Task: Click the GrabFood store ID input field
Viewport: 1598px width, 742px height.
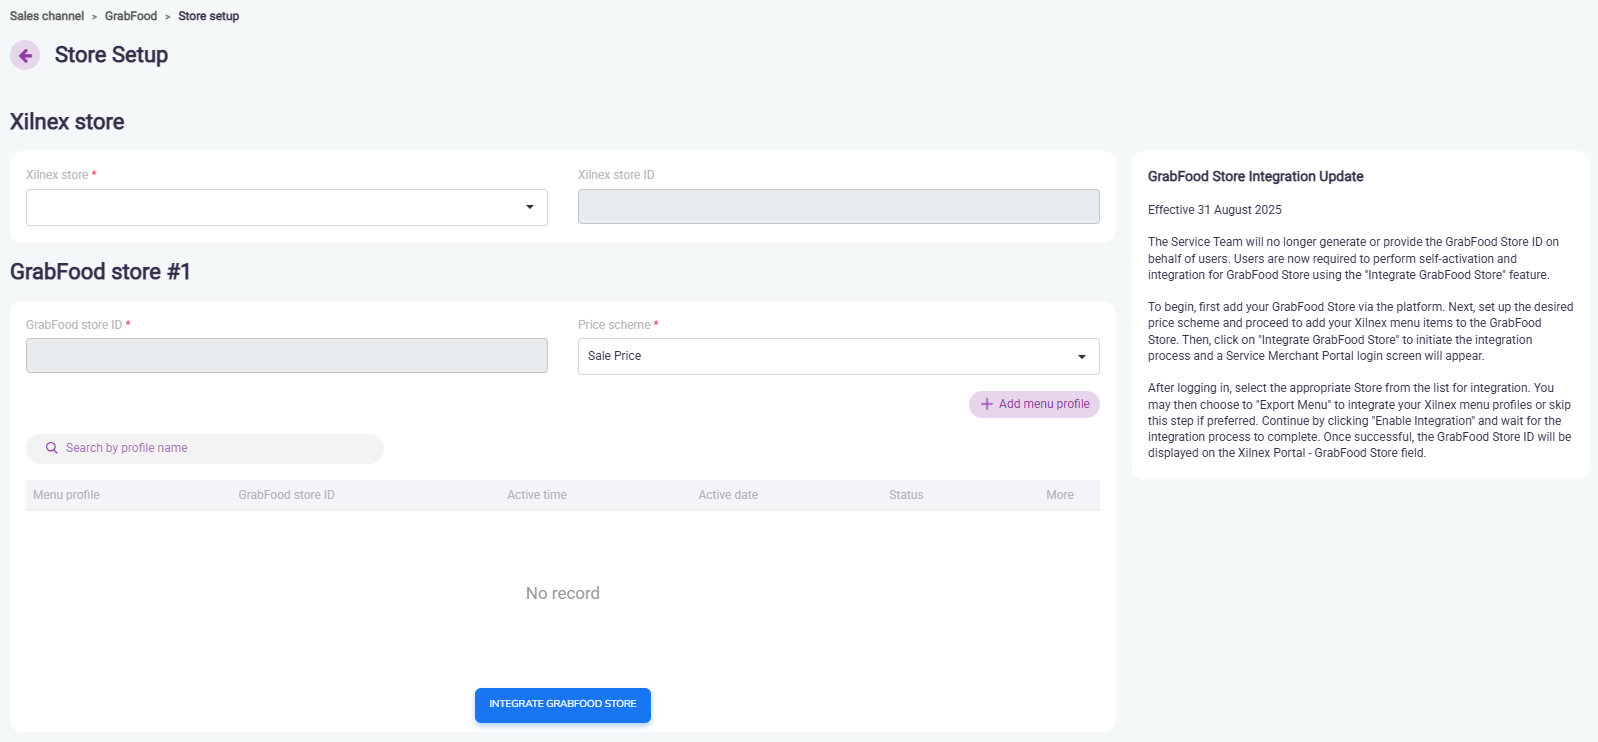Action: pyautogui.click(x=286, y=356)
